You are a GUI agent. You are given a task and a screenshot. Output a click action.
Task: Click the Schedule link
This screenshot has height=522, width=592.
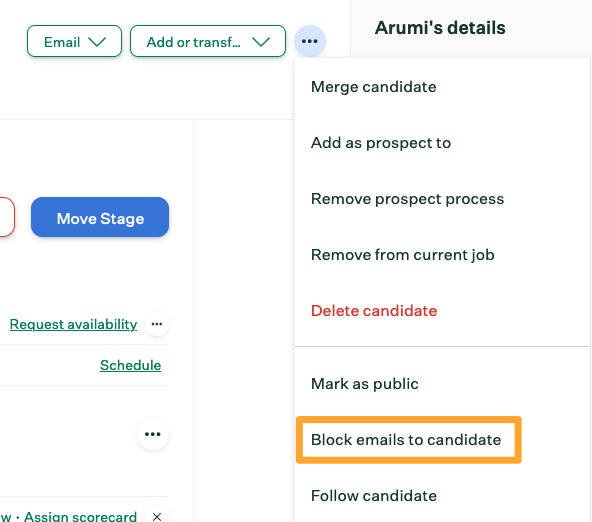point(131,365)
